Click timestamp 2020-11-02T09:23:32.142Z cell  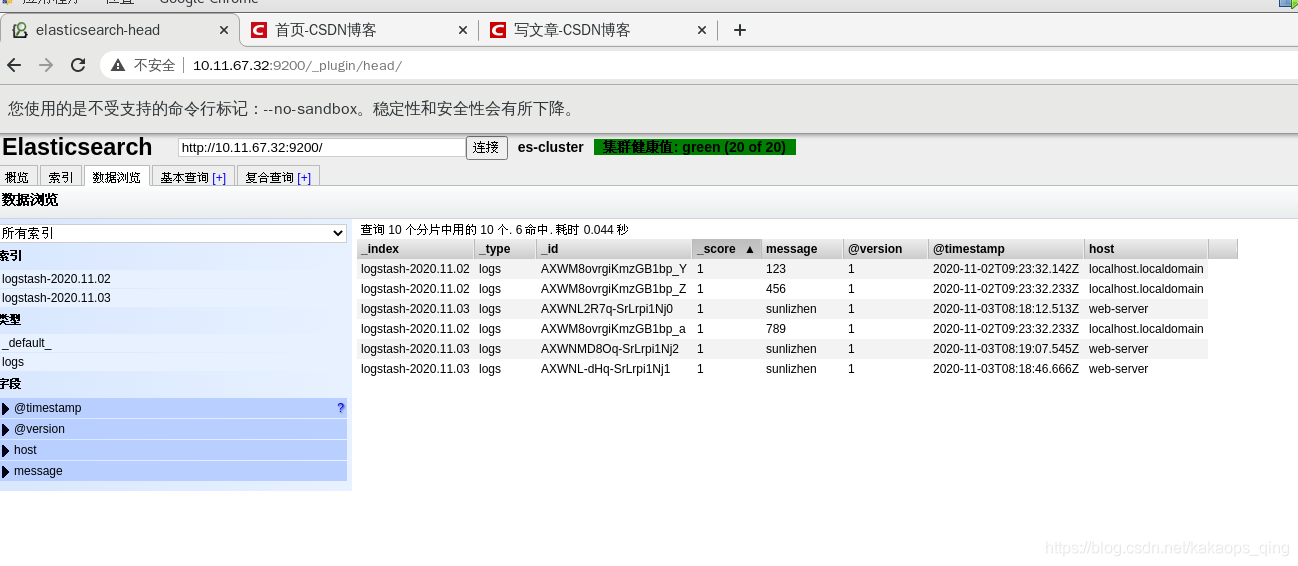[x=1006, y=269]
